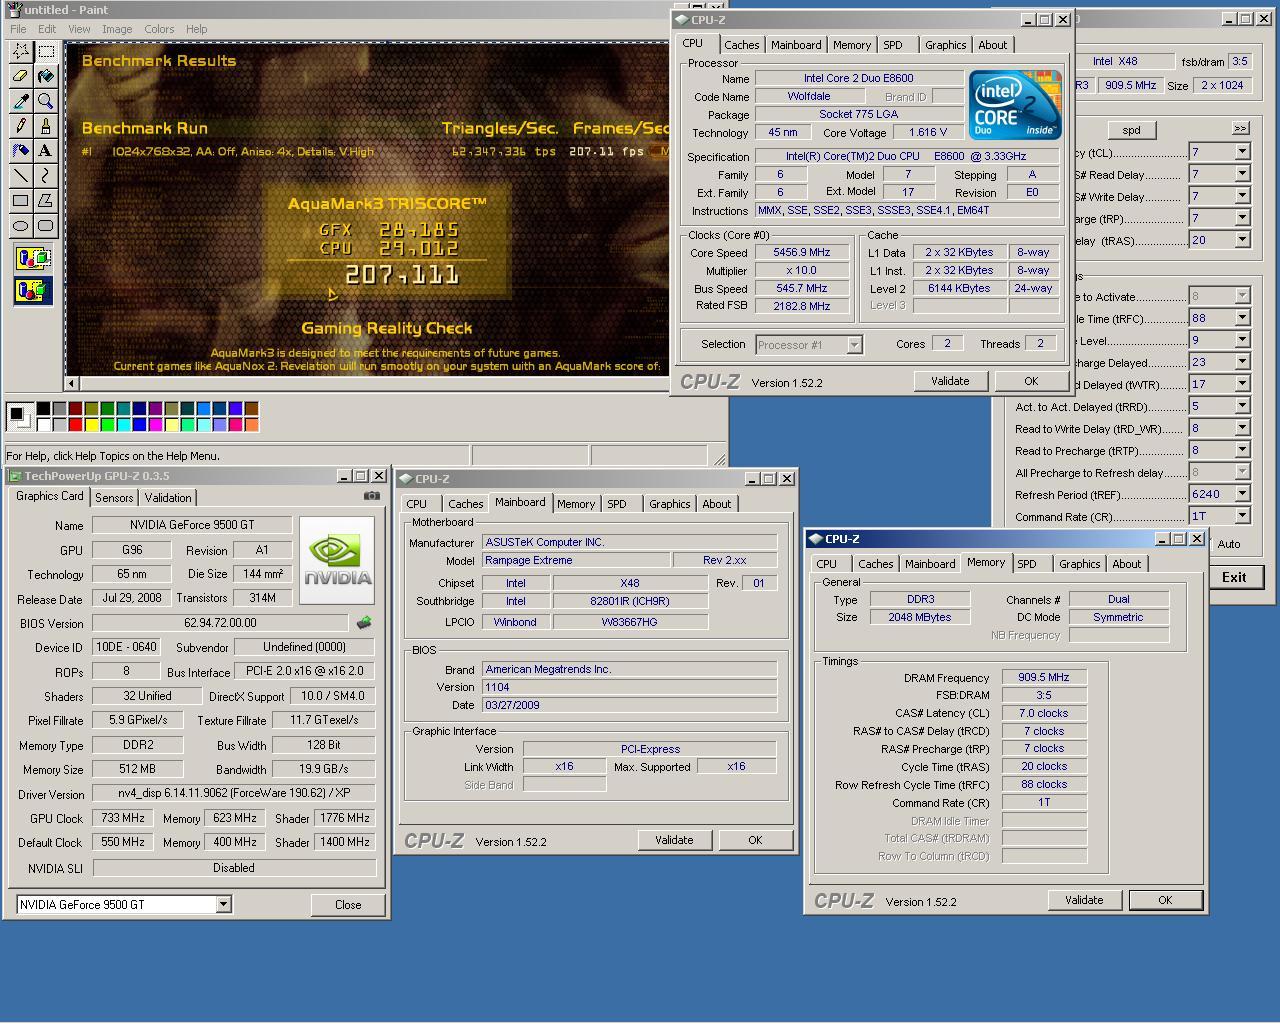Click the Close button in GPU-Z
Screen dimensions: 1280x1024
[348, 904]
